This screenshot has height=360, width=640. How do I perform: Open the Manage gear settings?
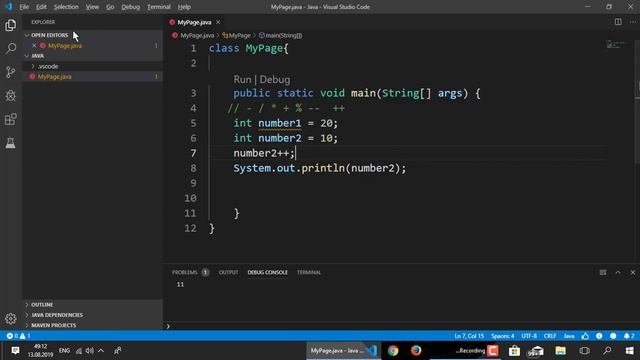tap(11, 318)
